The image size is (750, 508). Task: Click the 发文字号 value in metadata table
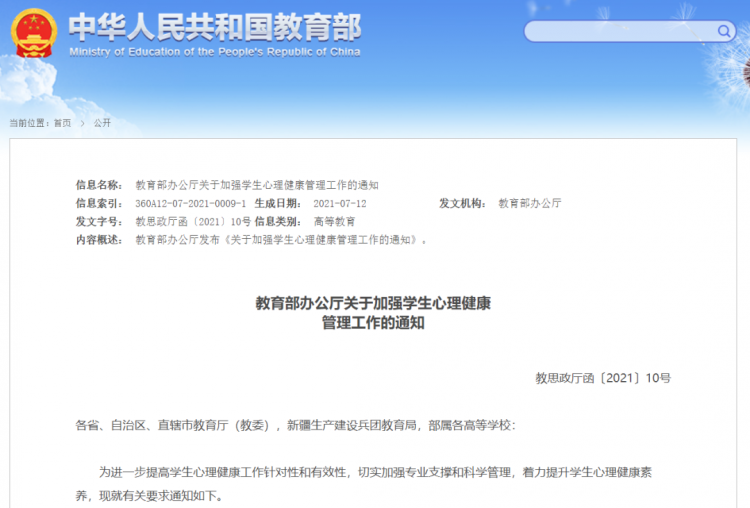(193, 222)
